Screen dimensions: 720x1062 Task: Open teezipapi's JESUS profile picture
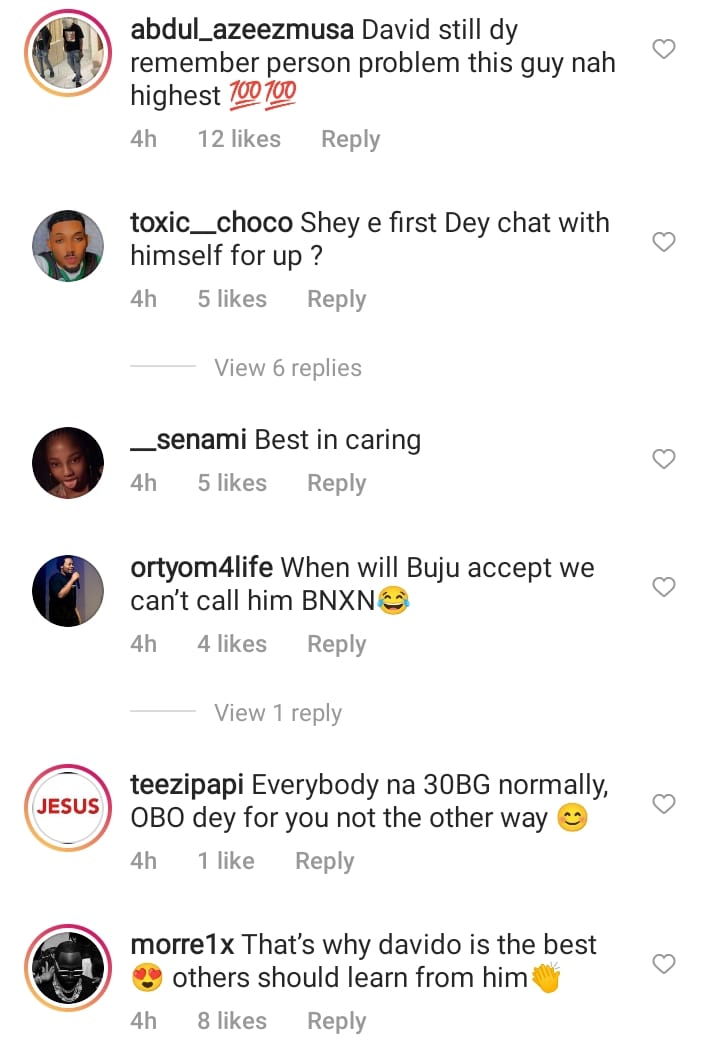tap(68, 808)
